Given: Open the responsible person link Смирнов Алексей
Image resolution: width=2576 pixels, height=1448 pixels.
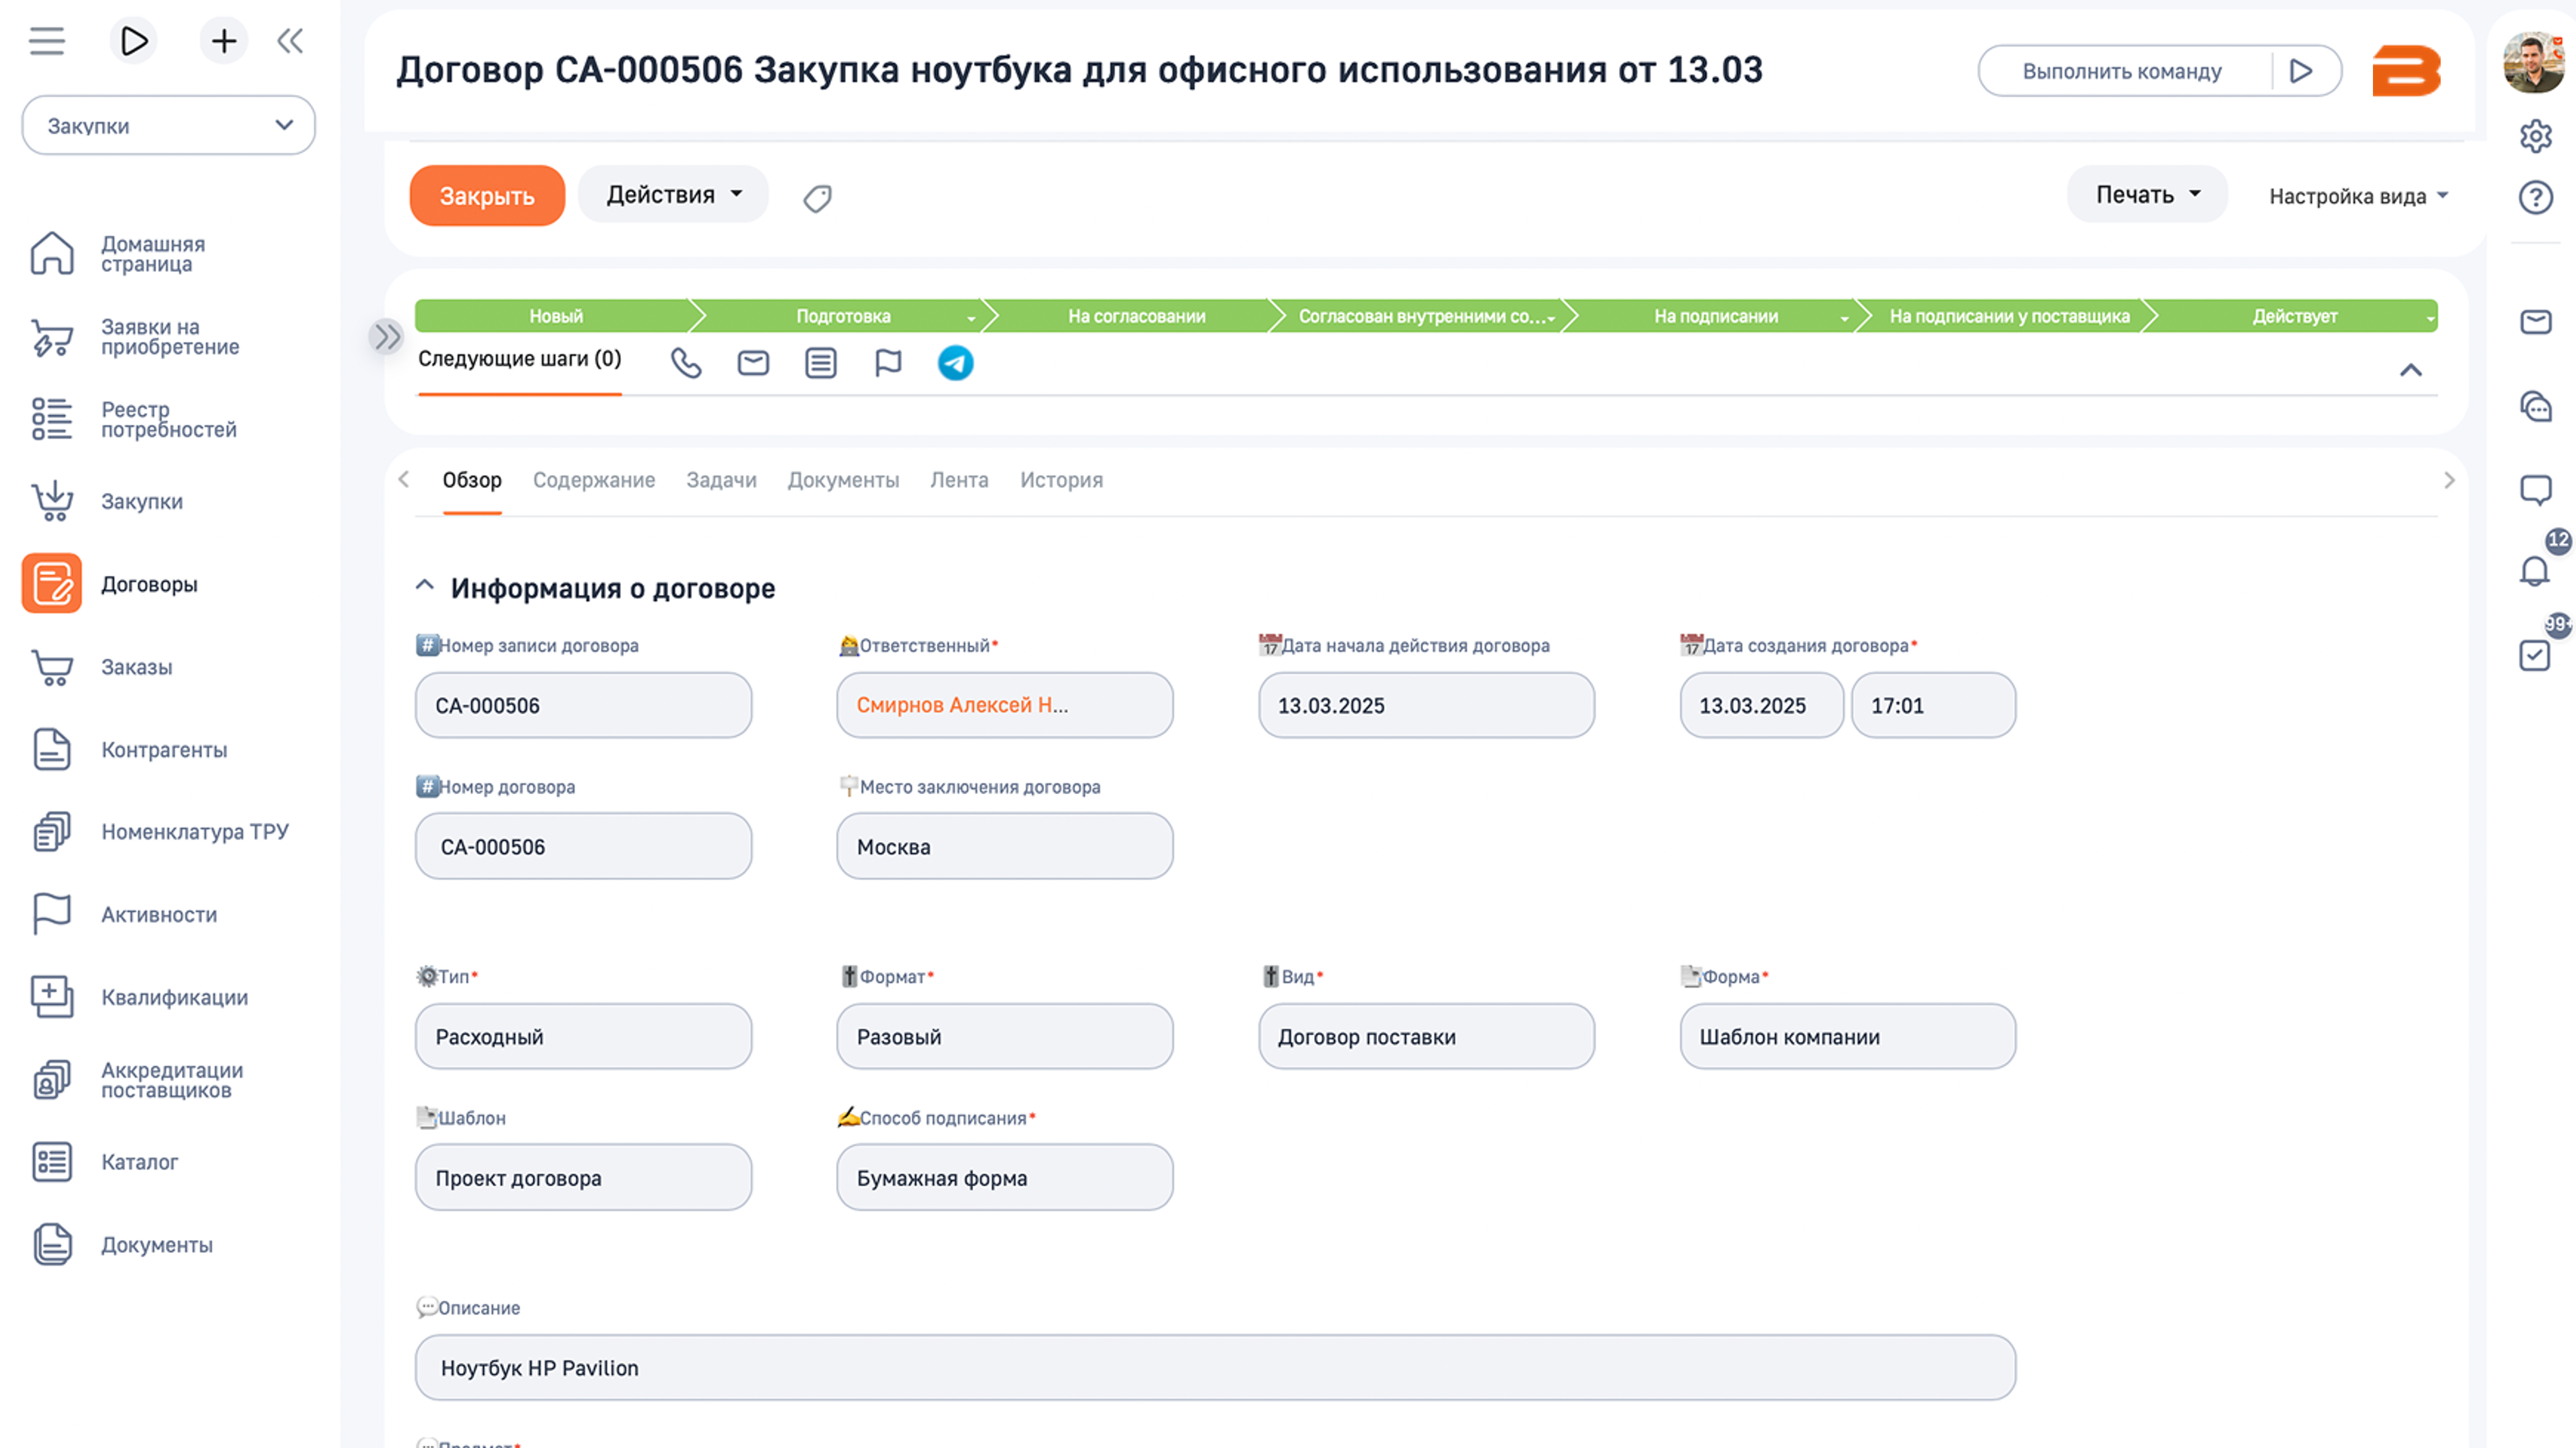Looking at the screenshot, I should (962, 705).
